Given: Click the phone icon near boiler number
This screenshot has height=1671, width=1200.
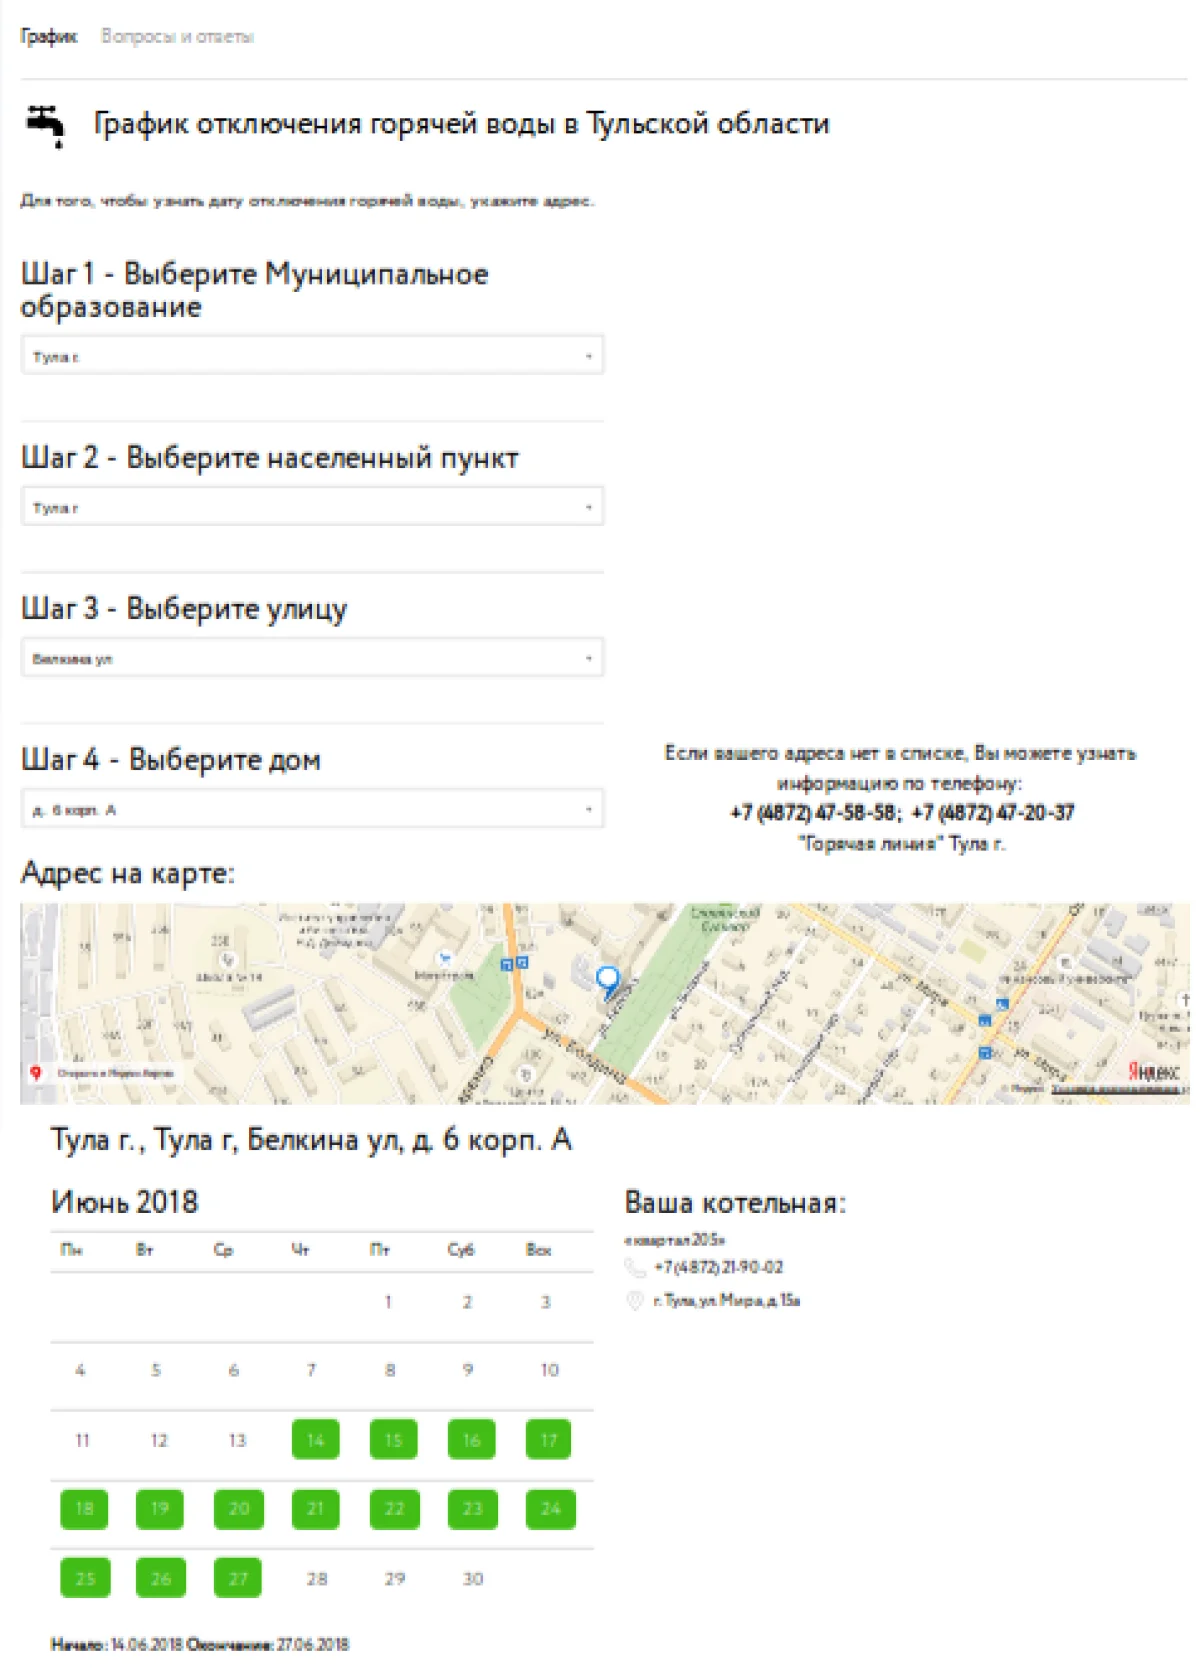Looking at the screenshot, I should (x=634, y=1268).
